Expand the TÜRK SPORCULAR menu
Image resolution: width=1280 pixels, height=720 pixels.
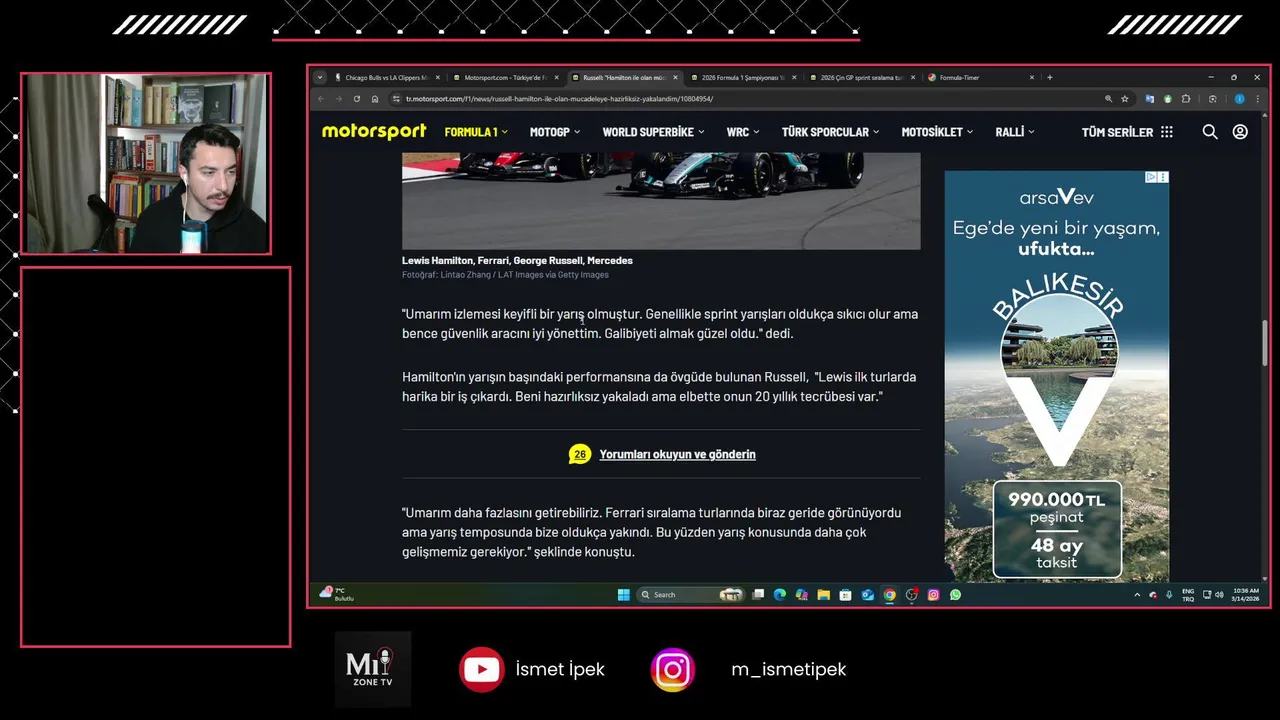pyautogui.click(x=830, y=132)
